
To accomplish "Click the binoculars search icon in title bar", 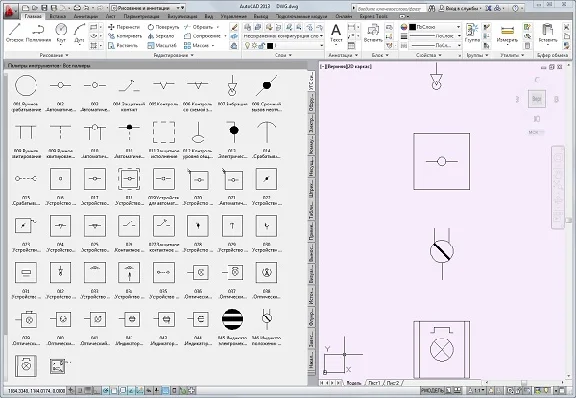I will [x=432, y=8].
